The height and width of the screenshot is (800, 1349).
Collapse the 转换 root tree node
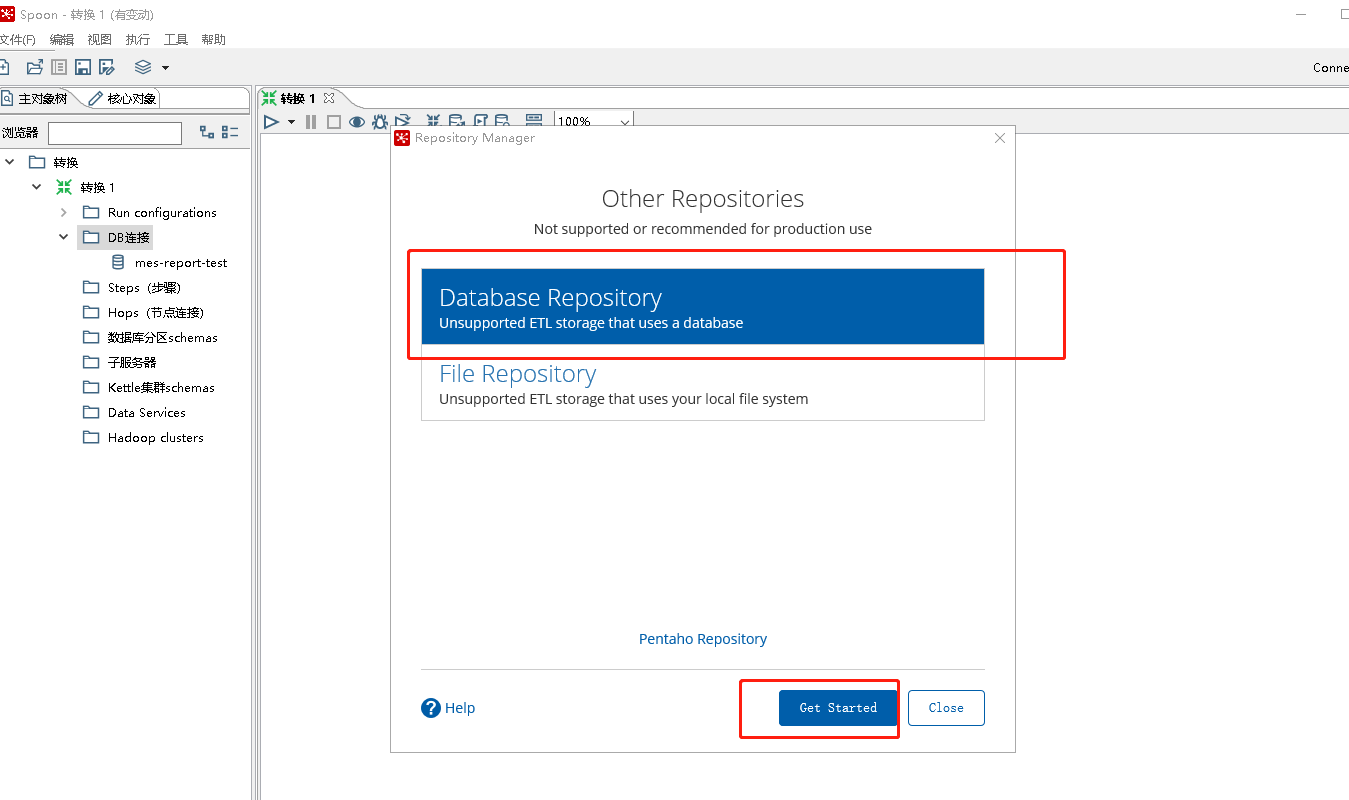10,162
